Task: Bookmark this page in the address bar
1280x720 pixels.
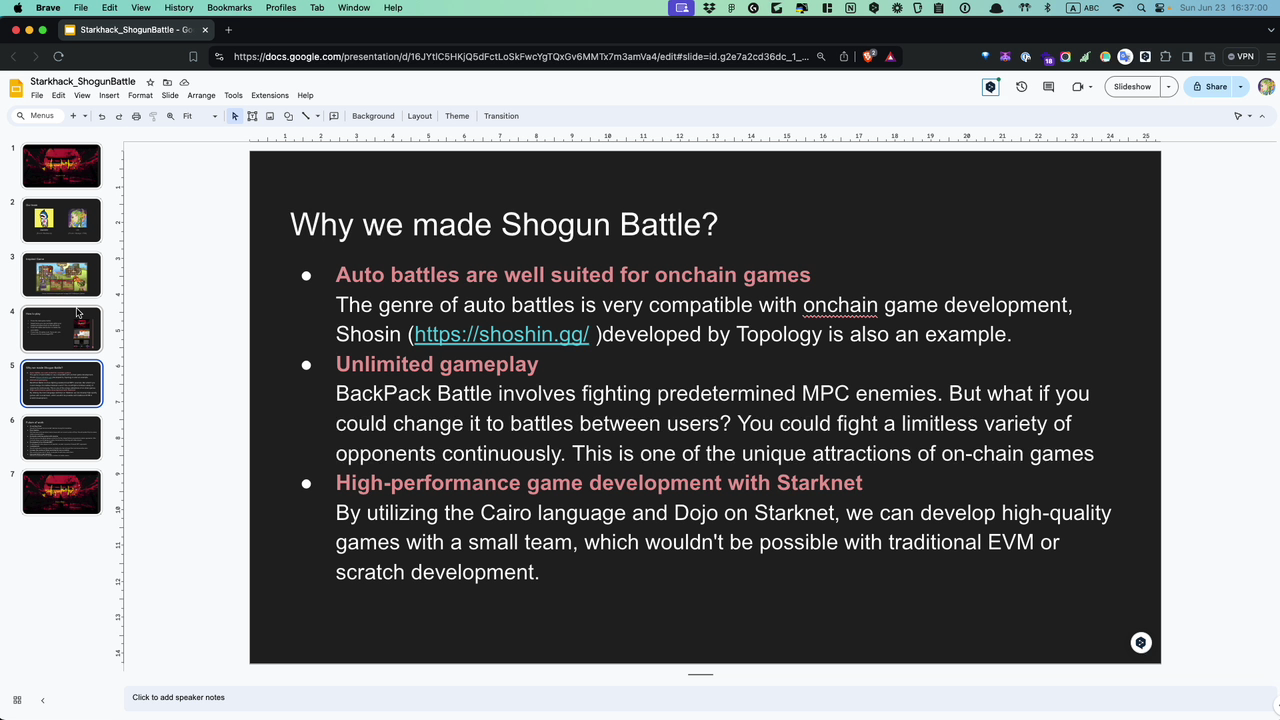Action: (193, 57)
